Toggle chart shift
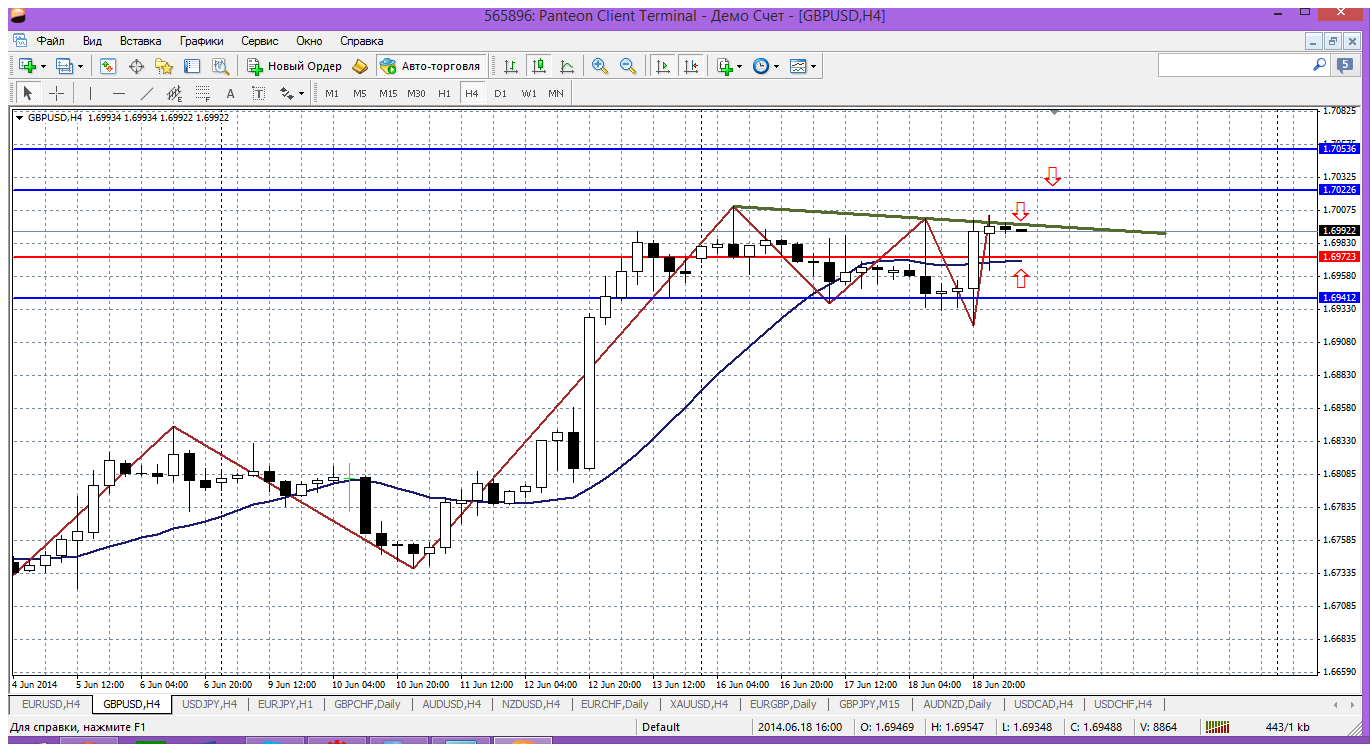Image resolution: width=1370 pixels, height=744 pixels. (x=690, y=66)
